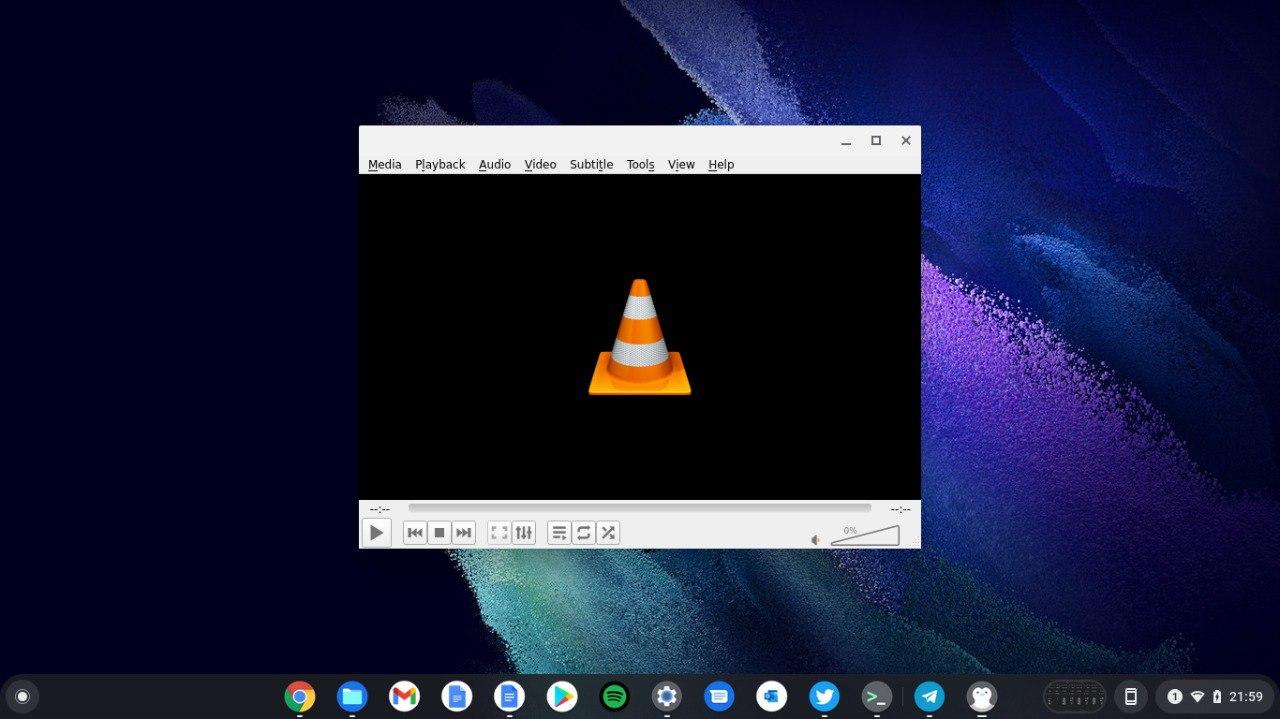Open Twitter from the shelf
Viewport: 1280px width, 719px height.
(824, 696)
